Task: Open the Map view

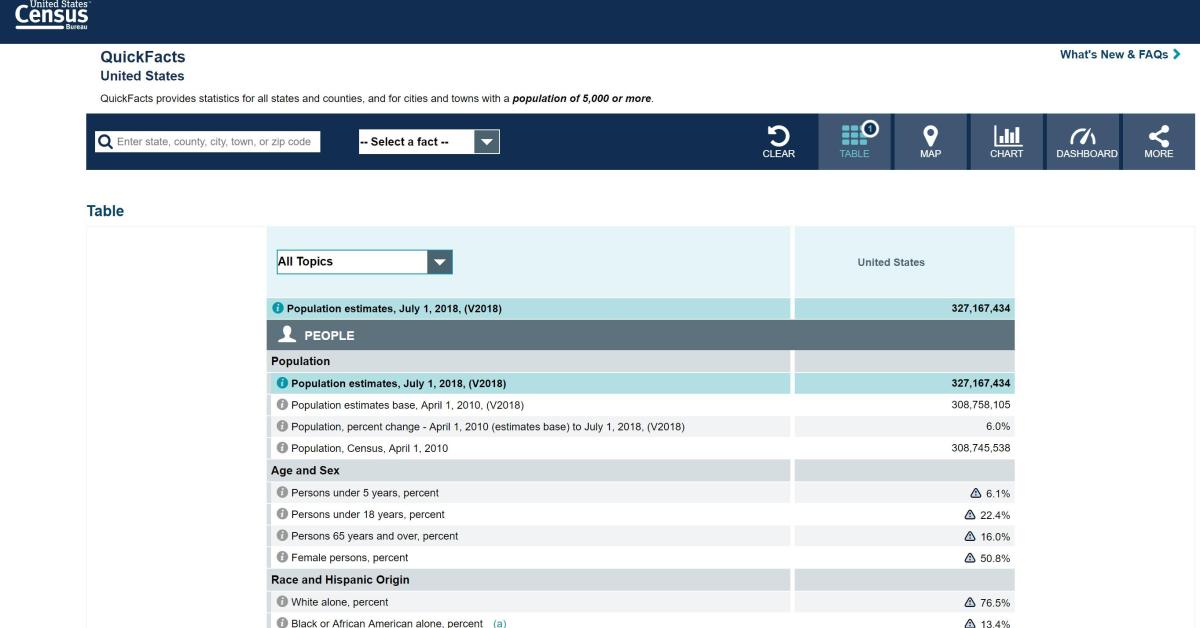Action: pyautogui.click(x=930, y=141)
